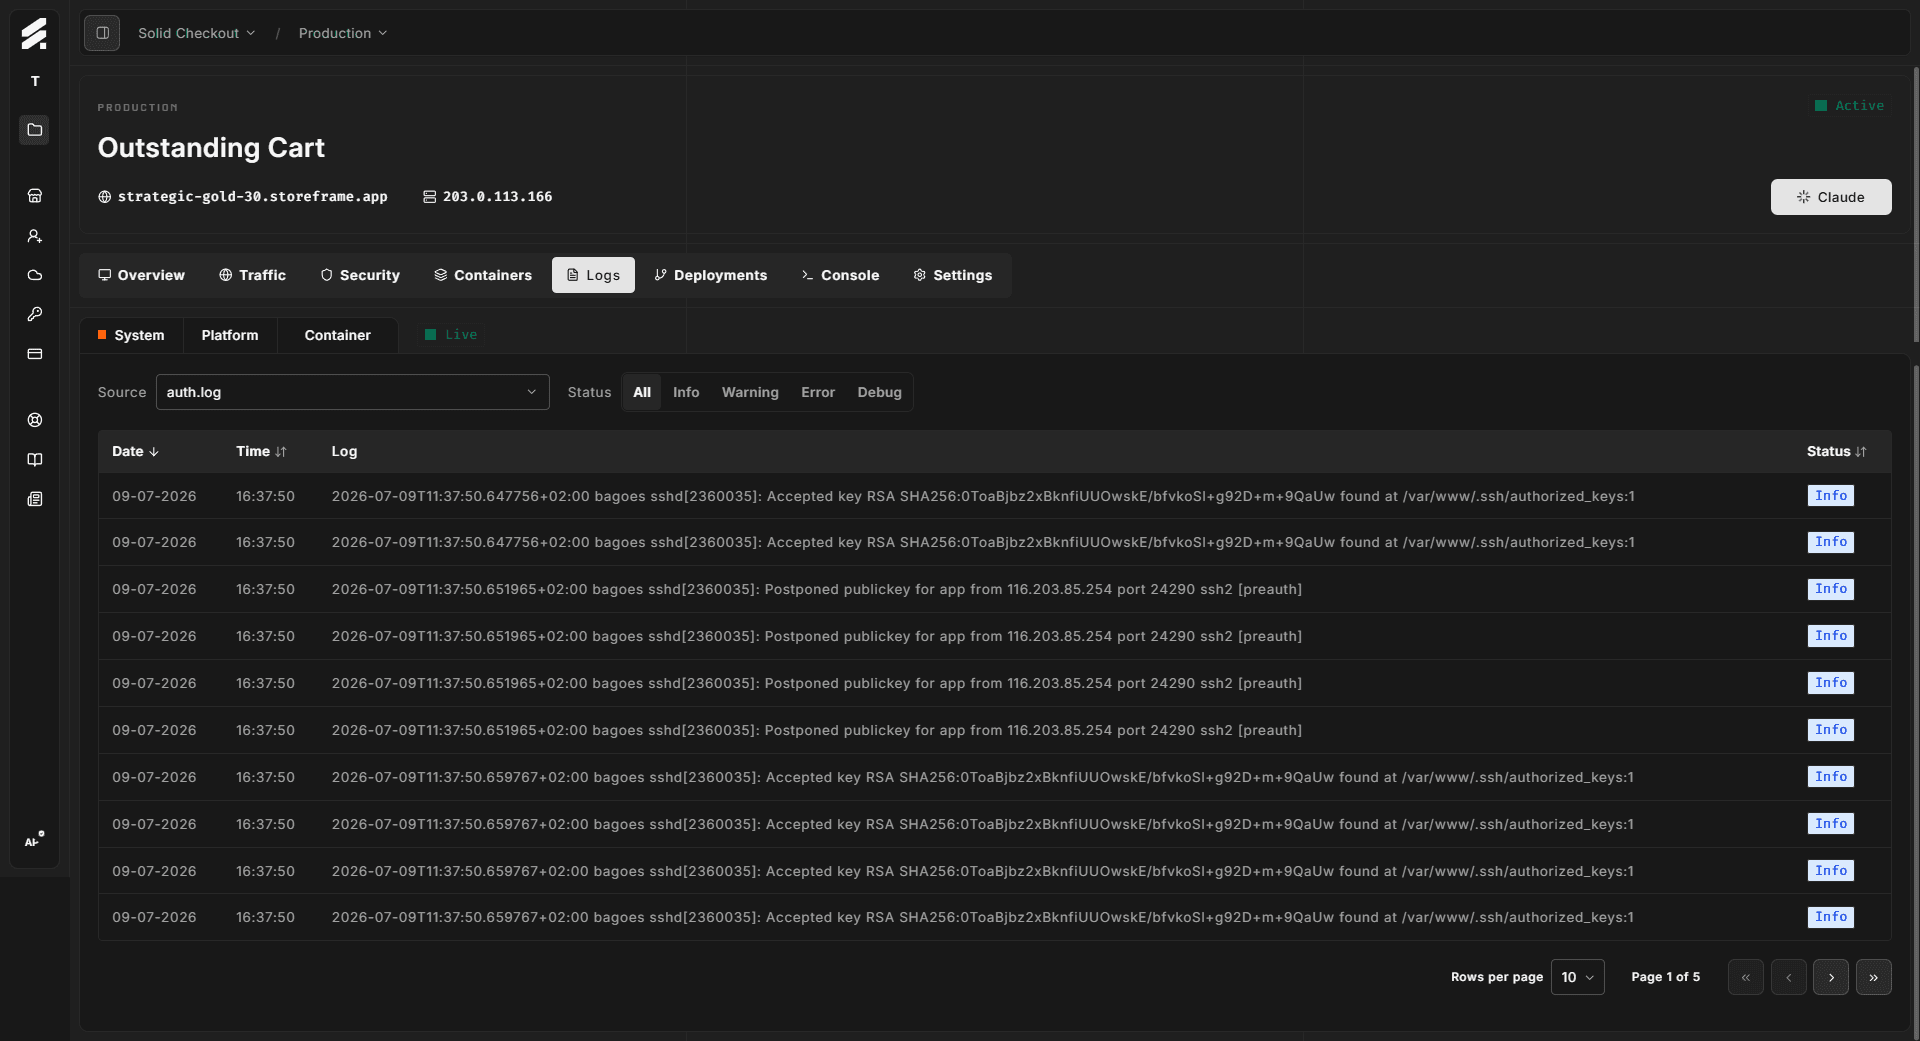
Task: Sort the log table by Time
Action: click(x=261, y=452)
